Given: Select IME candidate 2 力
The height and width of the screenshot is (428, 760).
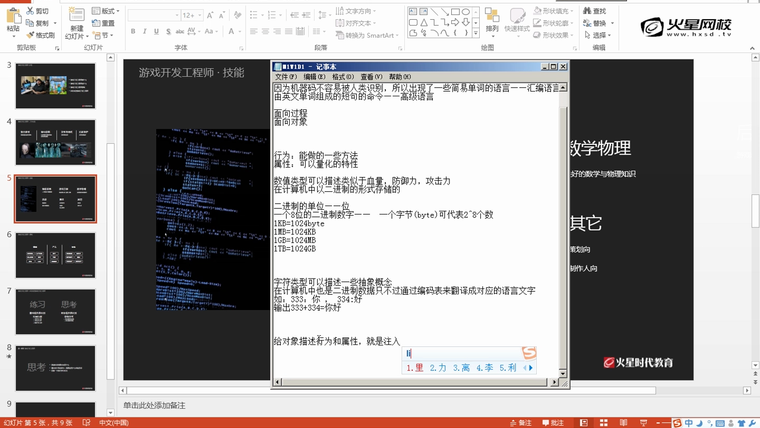Looking at the screenshot, I should coord(437,368).
